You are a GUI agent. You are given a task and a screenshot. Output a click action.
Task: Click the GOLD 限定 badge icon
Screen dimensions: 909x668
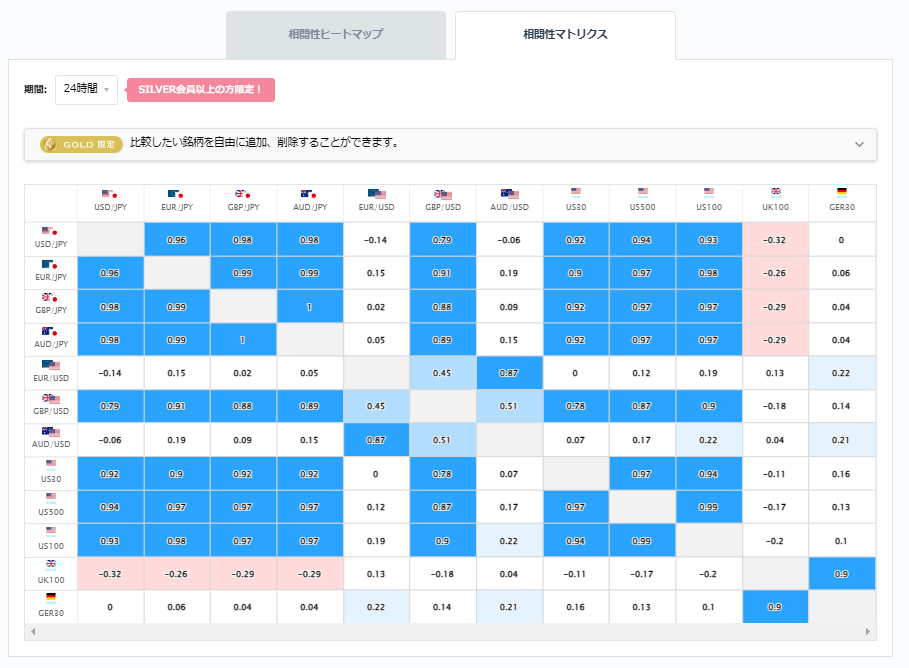point(81,144)
